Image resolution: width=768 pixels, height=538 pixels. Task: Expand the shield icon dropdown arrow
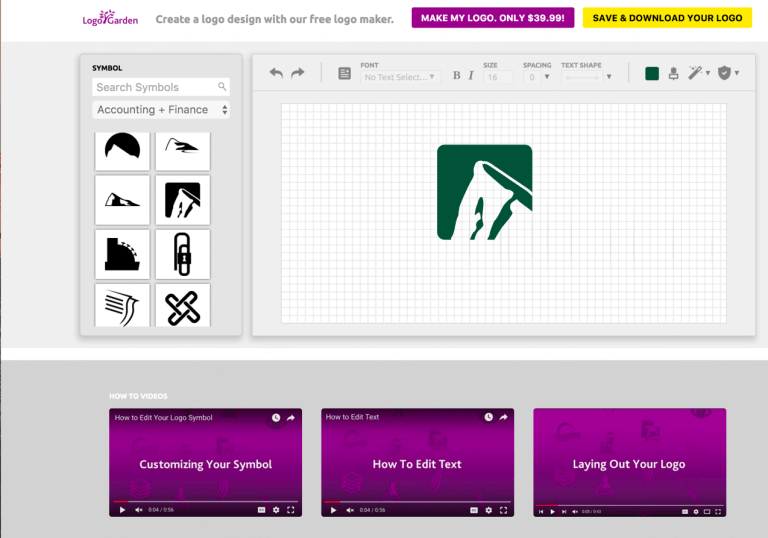point(737,73)
